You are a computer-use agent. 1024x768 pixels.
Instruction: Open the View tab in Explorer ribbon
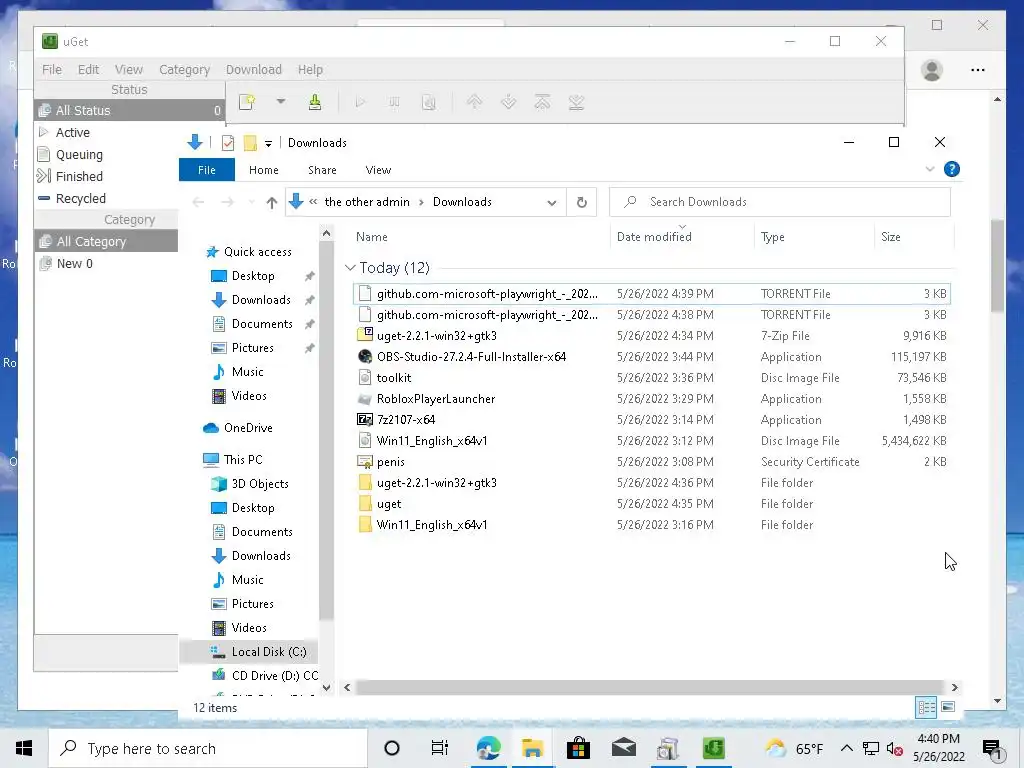point(378,170)
